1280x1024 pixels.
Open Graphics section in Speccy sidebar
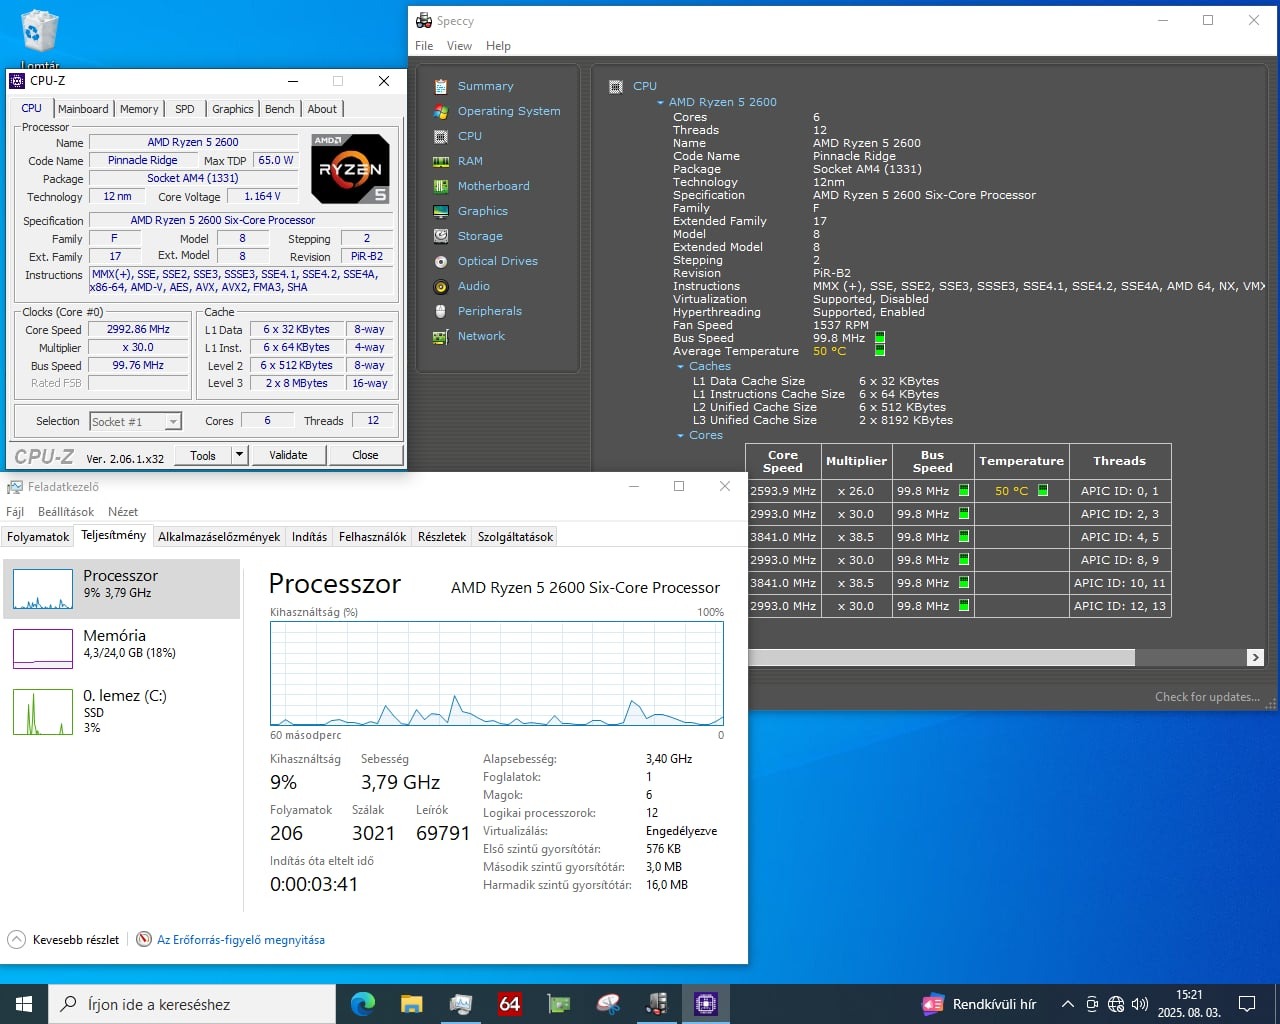(482, 211)
